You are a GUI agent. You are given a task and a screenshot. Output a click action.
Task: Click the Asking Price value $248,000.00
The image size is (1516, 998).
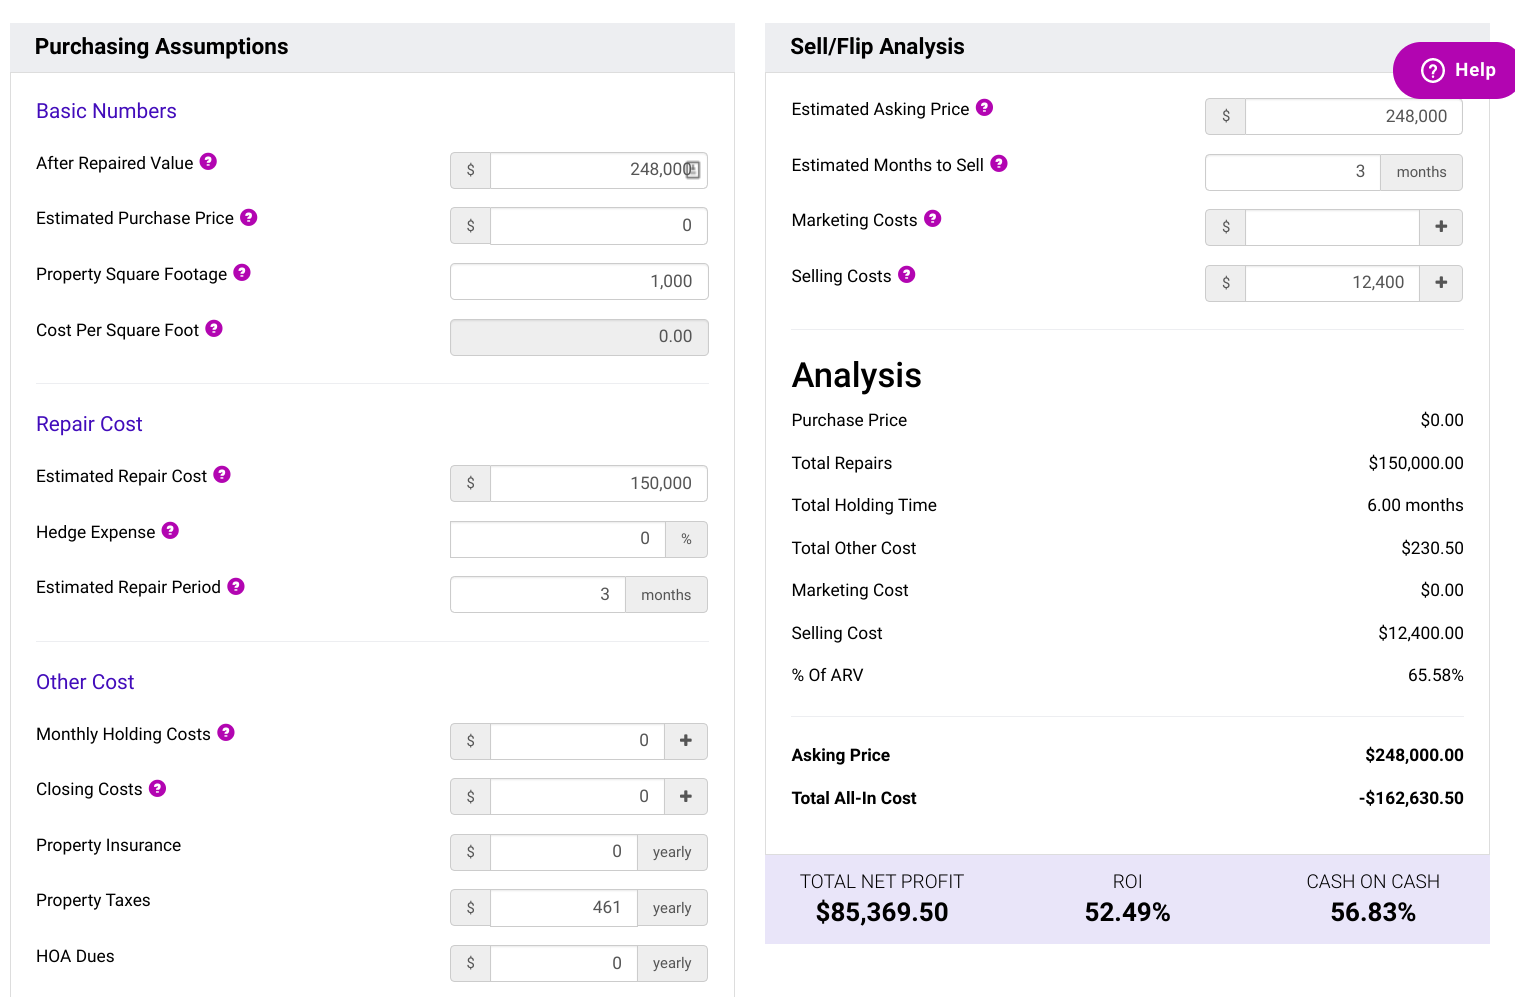(x=1414, y=755)
